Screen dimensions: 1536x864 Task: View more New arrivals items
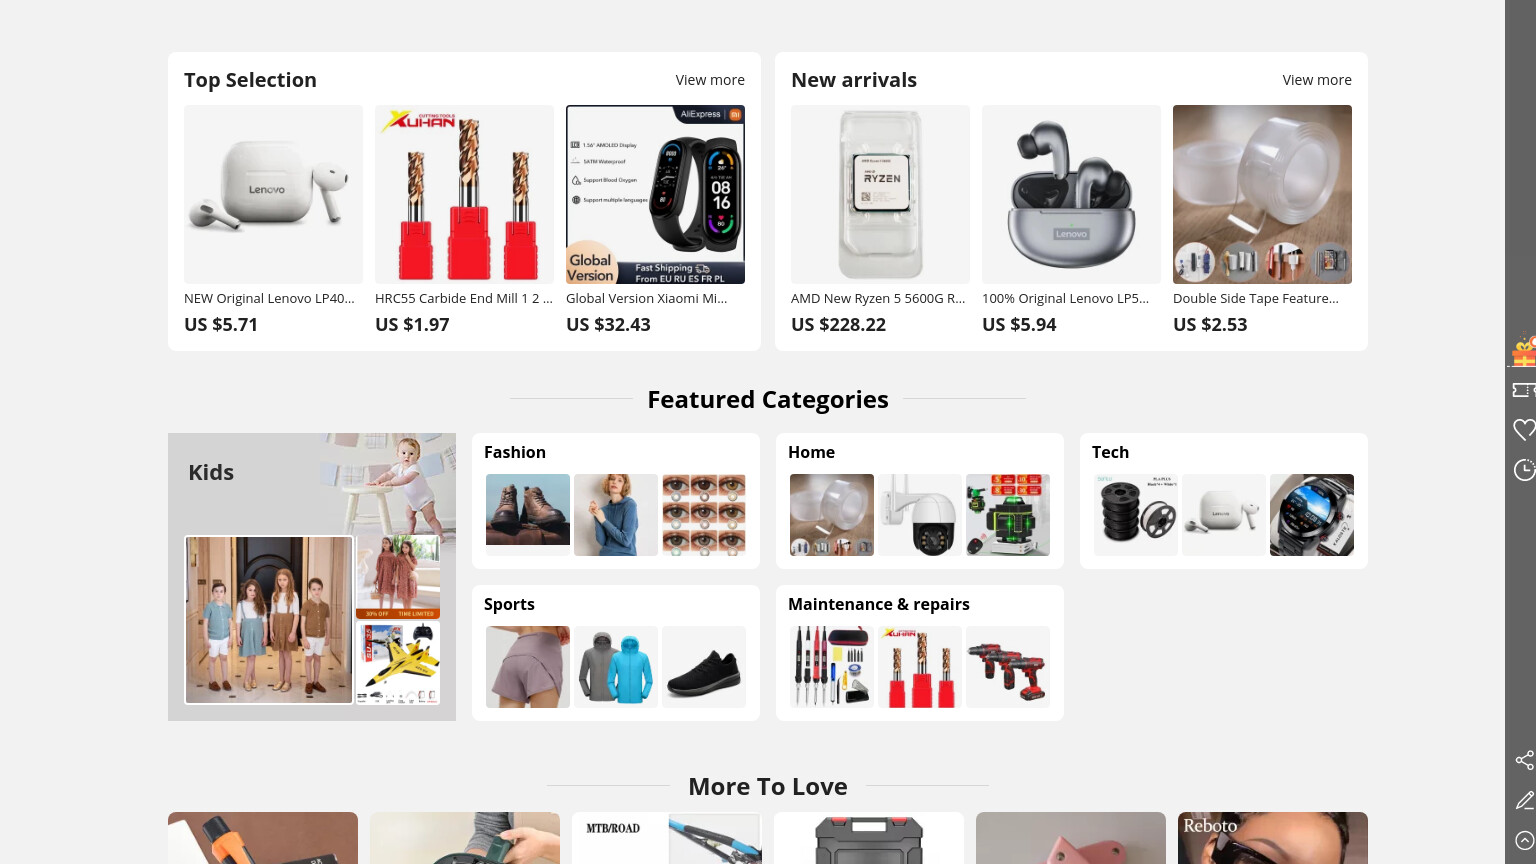(x=1317, y=80)
